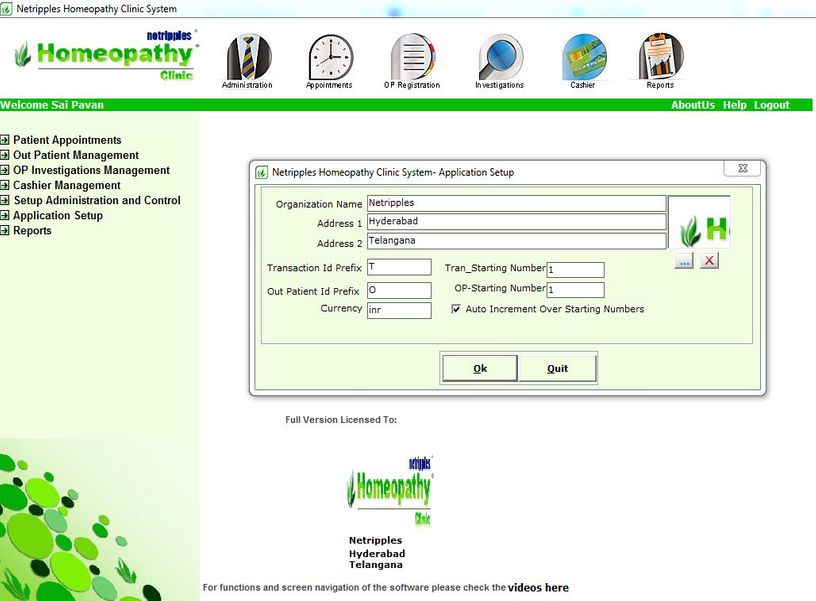Click the arrow icon beside Cashier Management
Screen dimensions: 816x601
pyautogui.click(x=5, y=185)
